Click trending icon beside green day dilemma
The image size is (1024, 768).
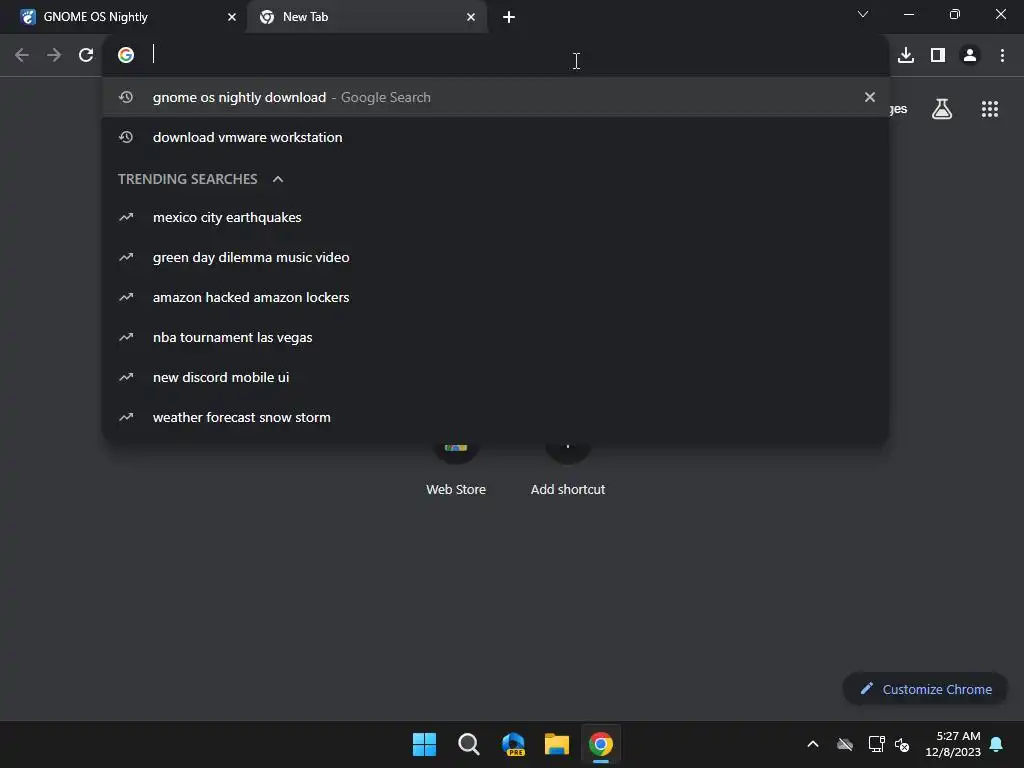(x=126, y=257)
